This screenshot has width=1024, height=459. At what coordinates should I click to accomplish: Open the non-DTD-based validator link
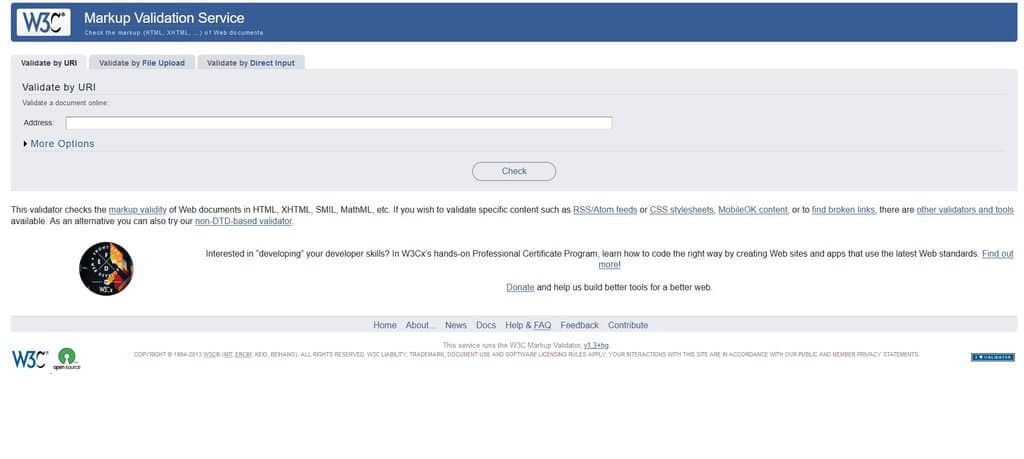pos(244,221)
